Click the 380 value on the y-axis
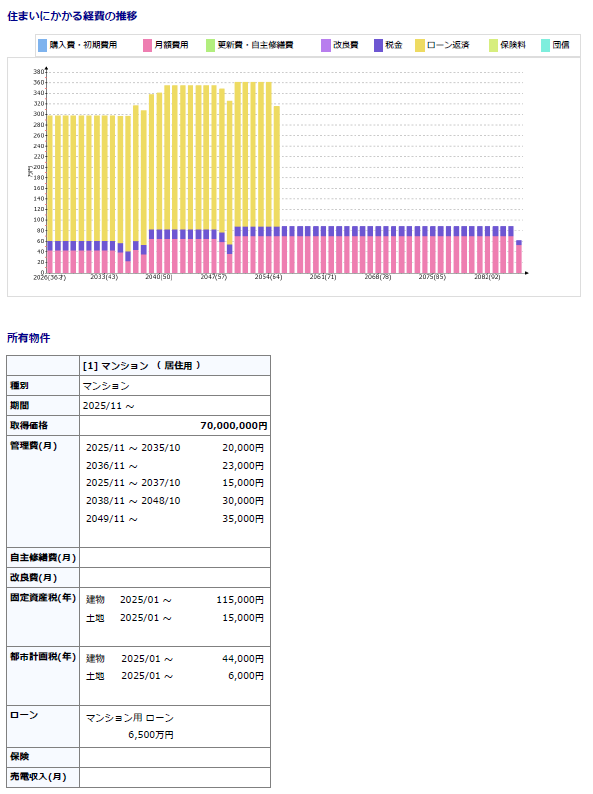Screen dimensions: 593x794 point(38,72)
